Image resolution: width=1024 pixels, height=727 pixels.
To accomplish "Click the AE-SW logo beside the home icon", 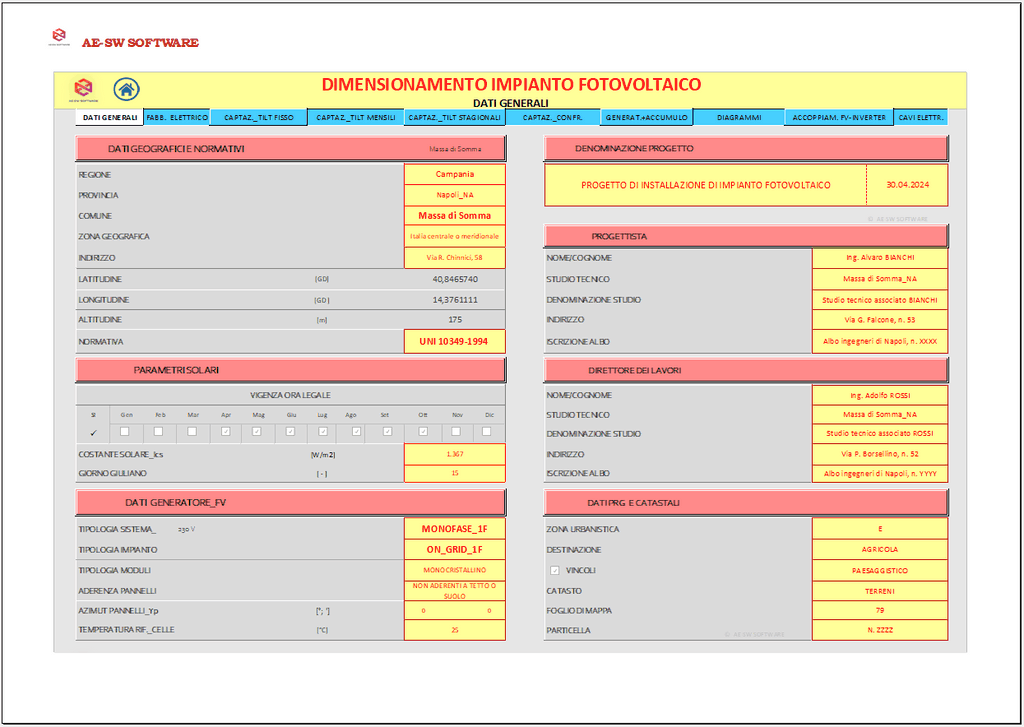I will click(x=82, y=89).
